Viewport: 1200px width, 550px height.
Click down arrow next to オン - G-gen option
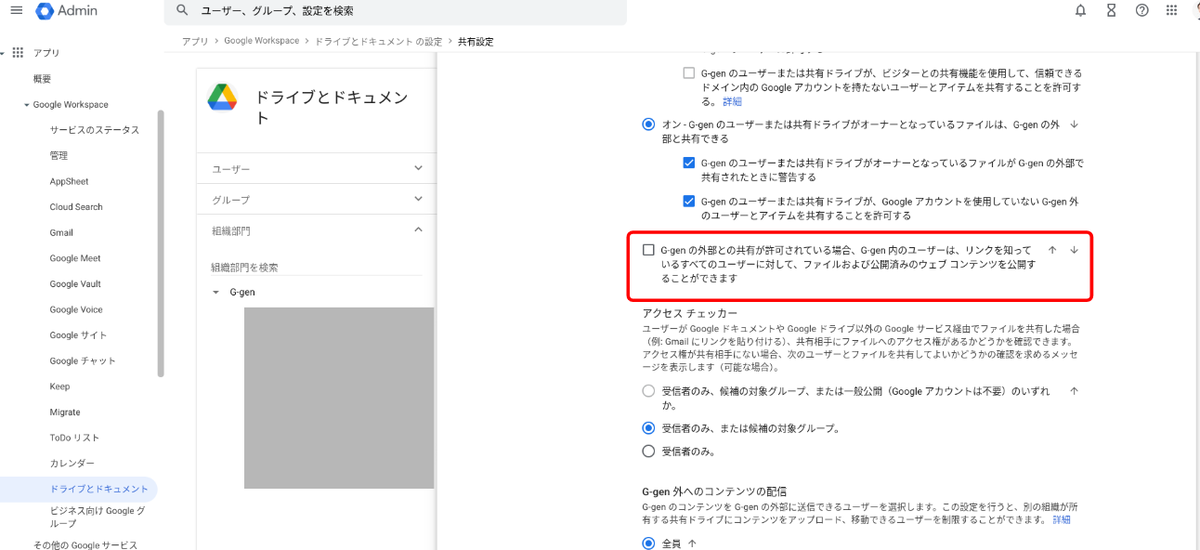click(x=1074, y=125)
